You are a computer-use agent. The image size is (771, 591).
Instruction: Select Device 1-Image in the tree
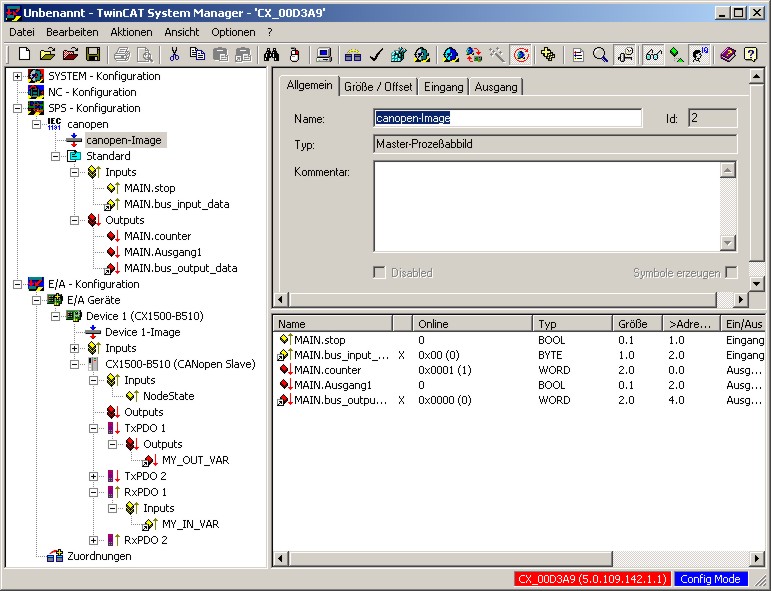(143, 332)
